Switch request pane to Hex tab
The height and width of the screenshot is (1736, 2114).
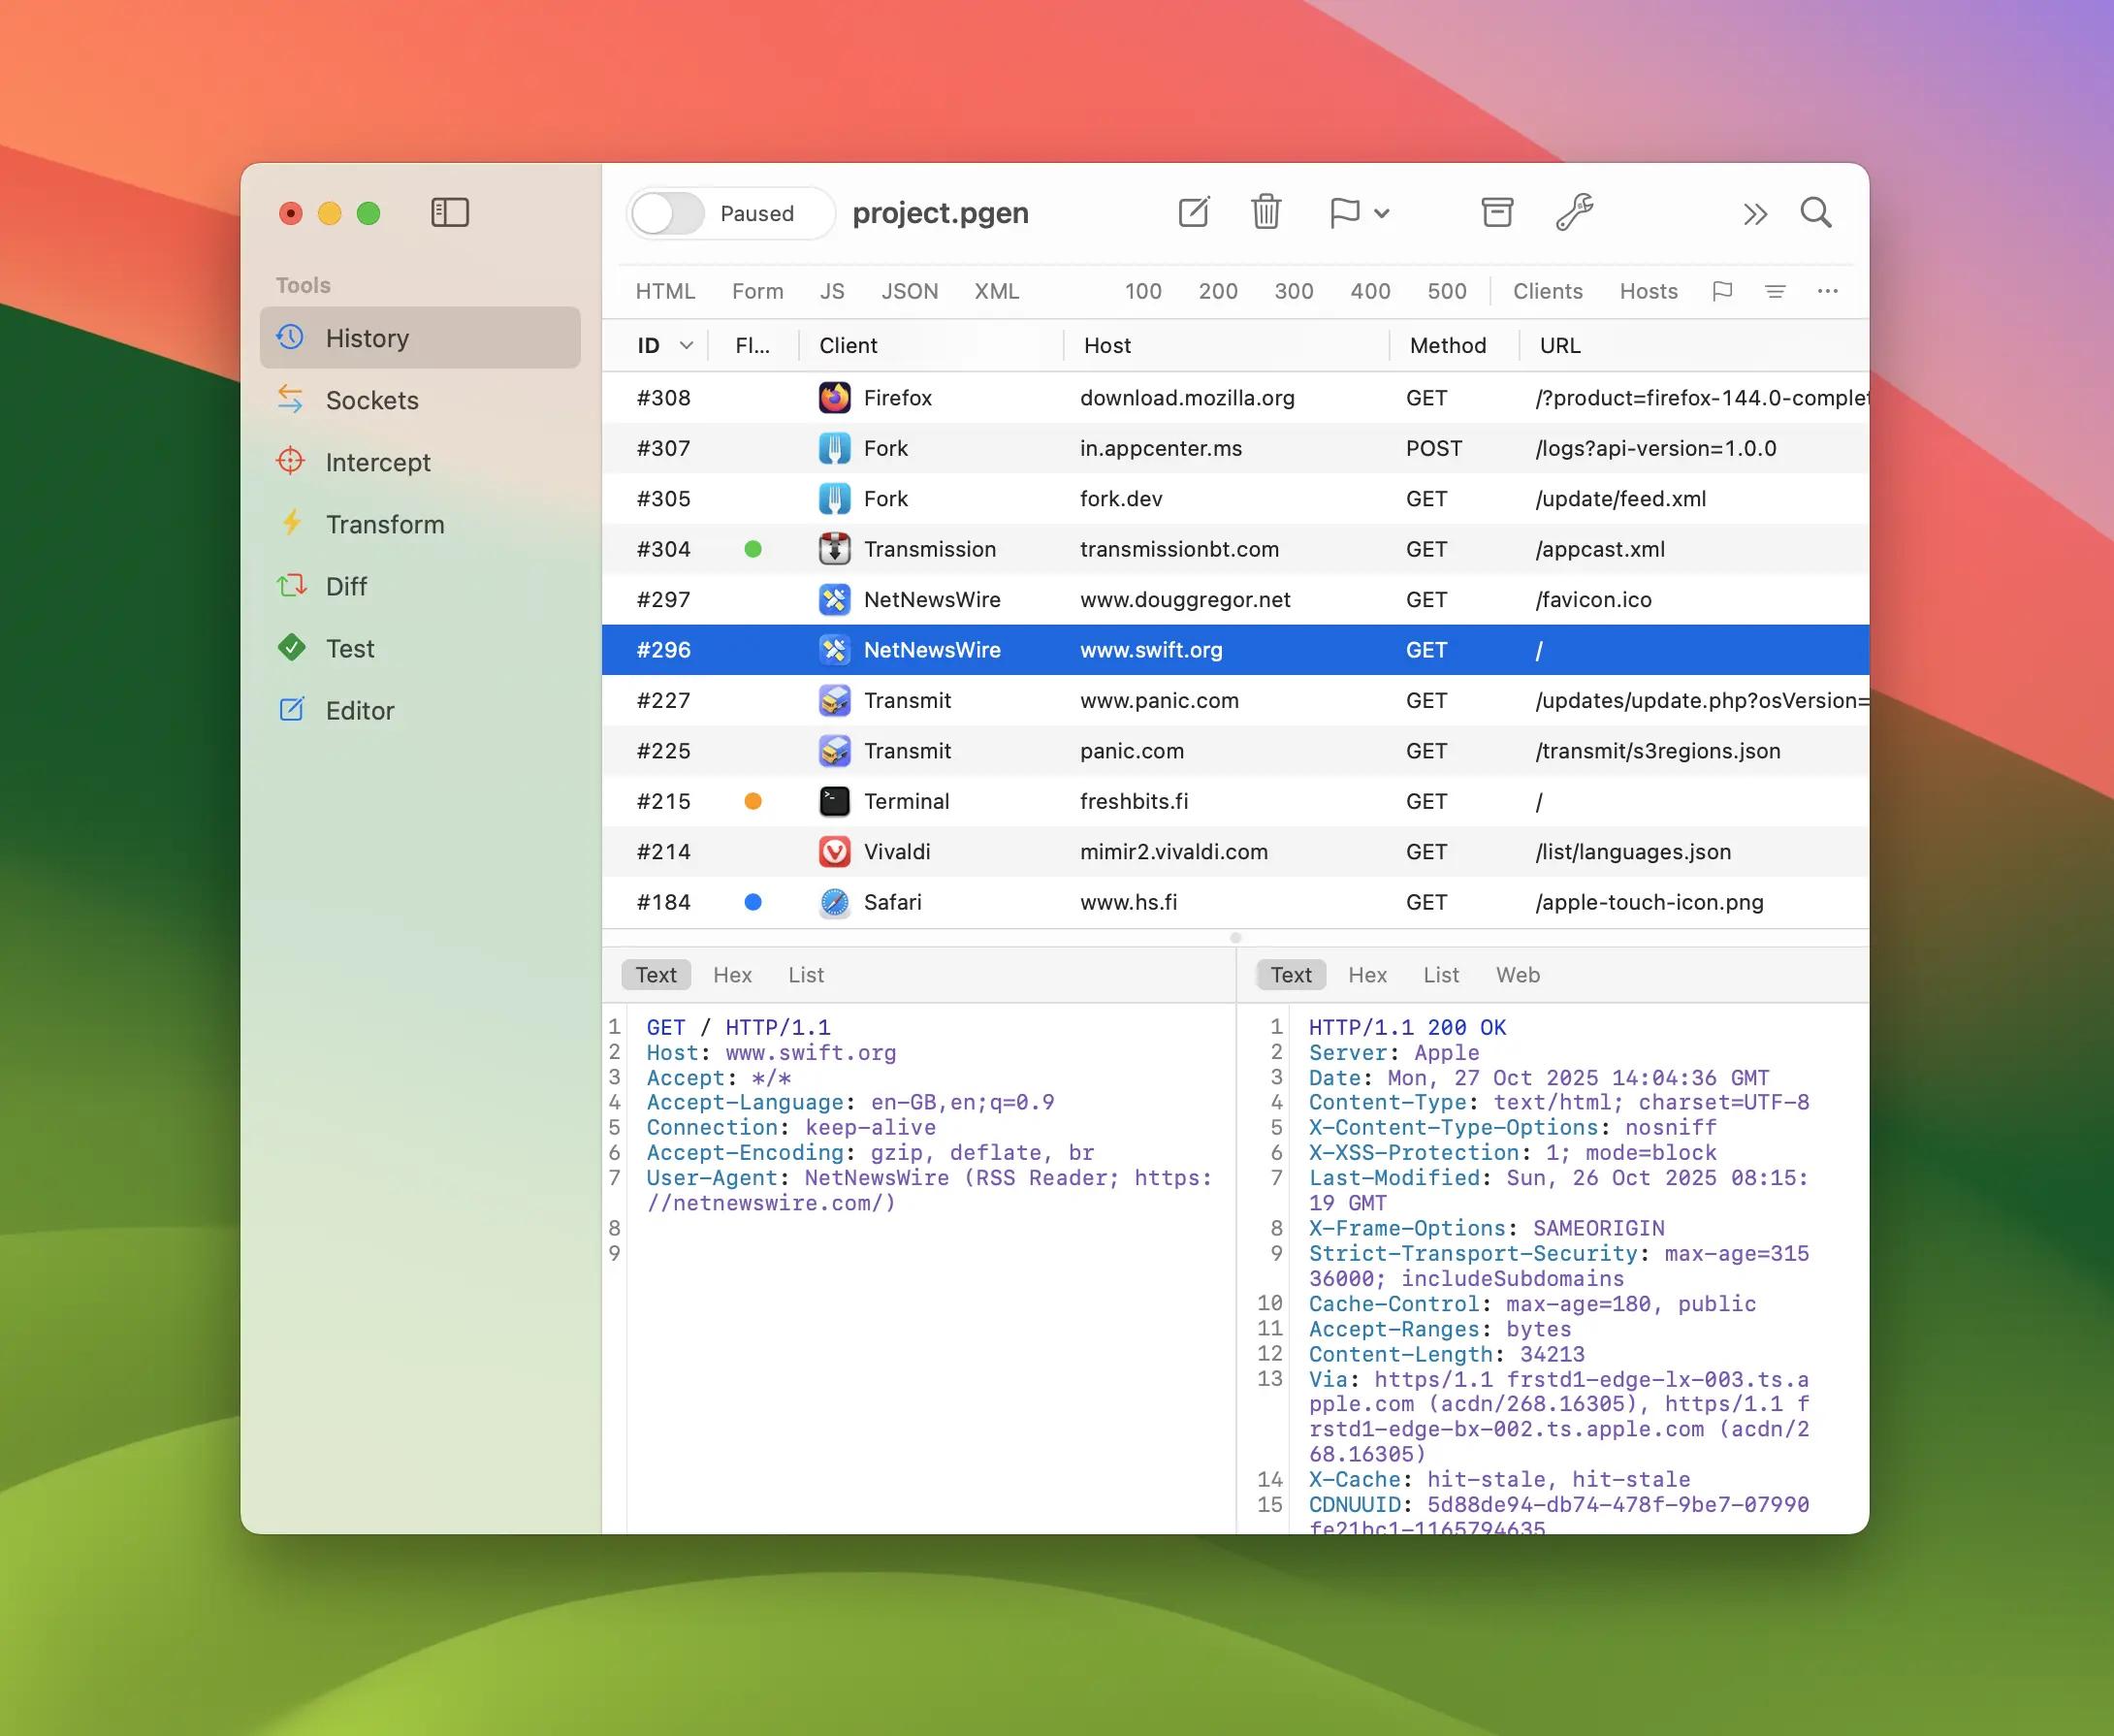pos(732,975)
